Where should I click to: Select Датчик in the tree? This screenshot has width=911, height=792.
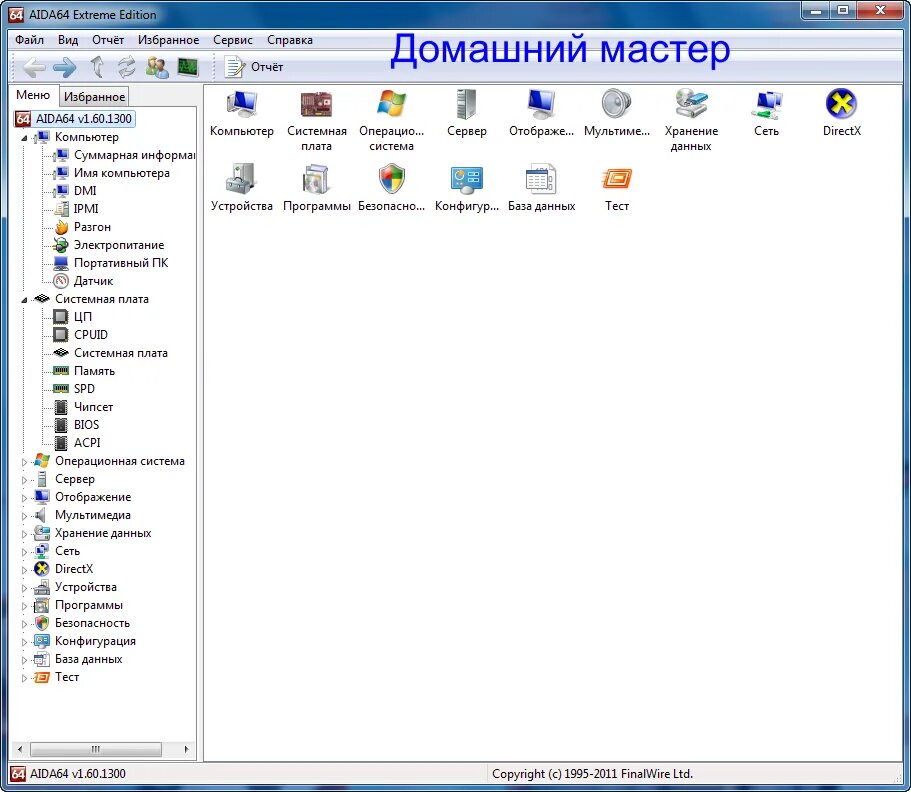[x=93, y=281]
